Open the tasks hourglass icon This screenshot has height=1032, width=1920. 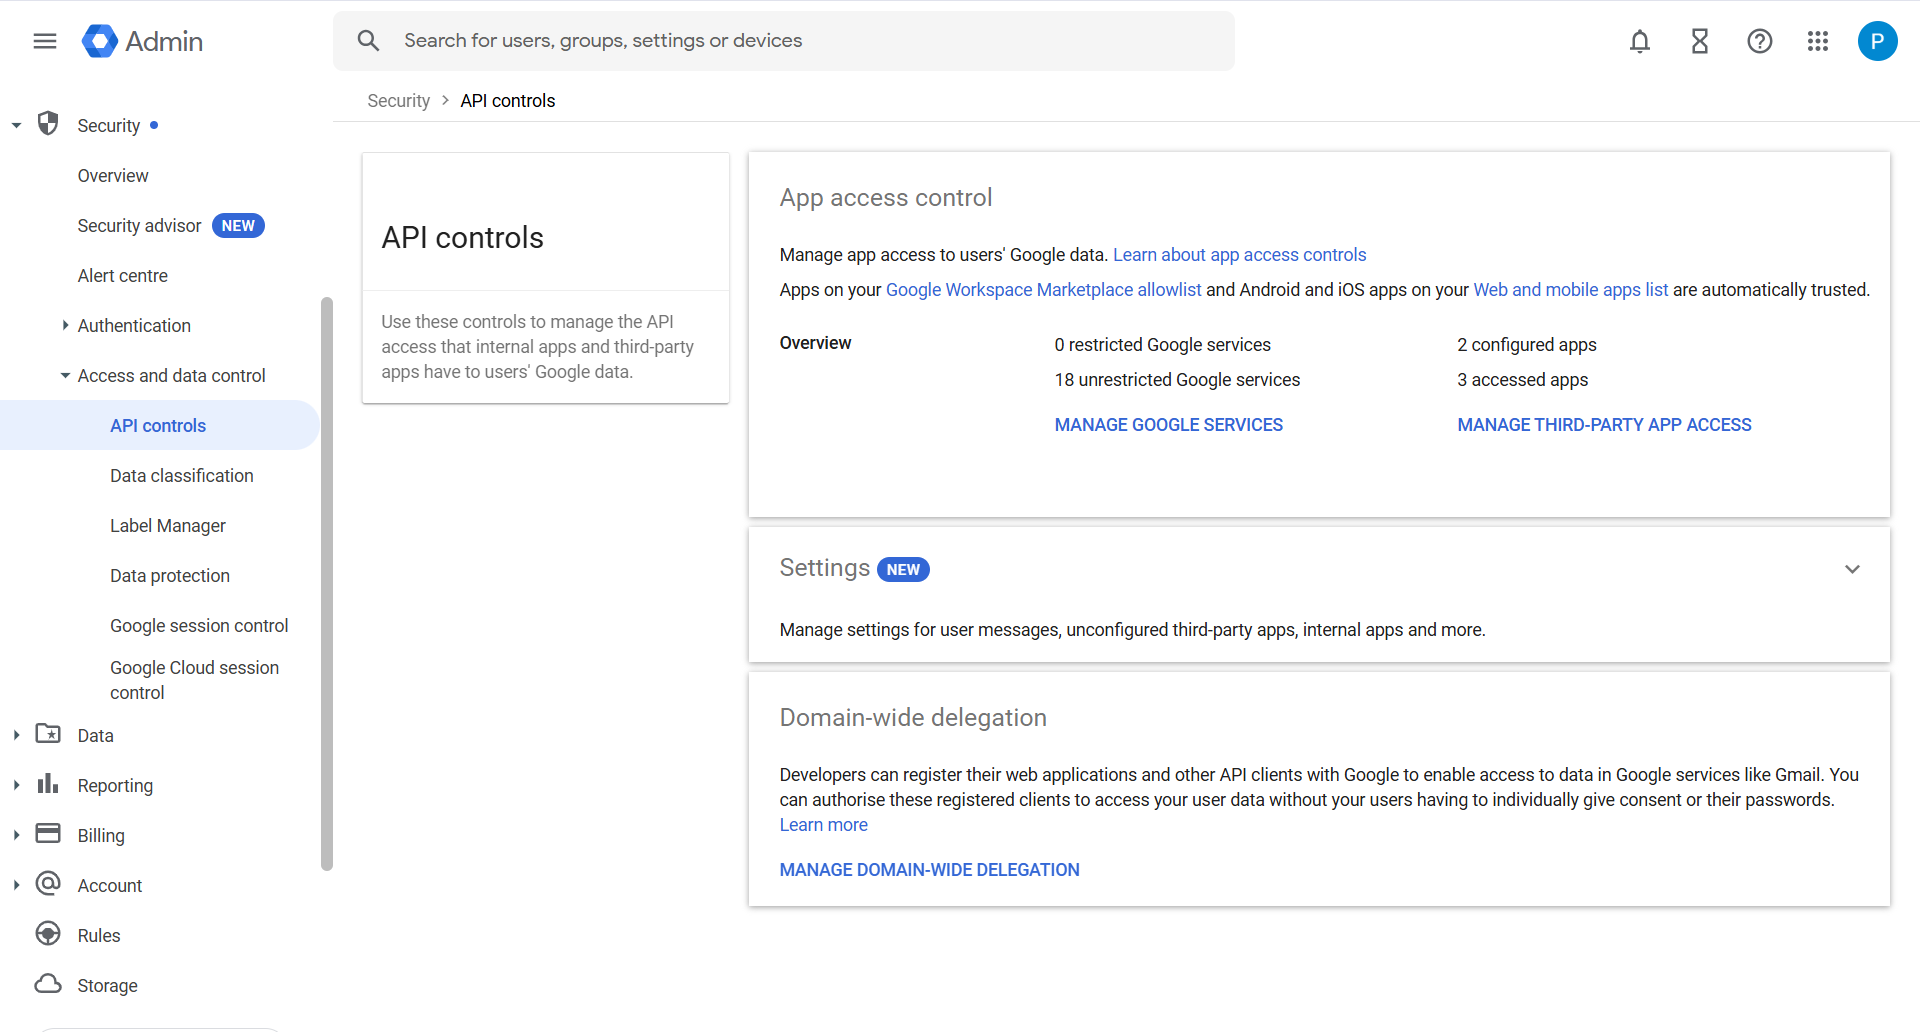(x=1700, y=41)
